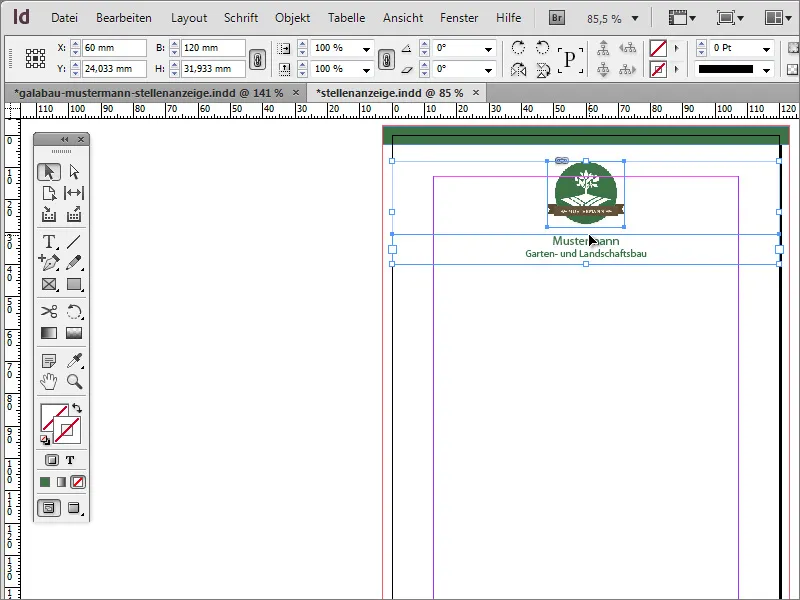This screenshot has width=800, height=600.
Task: Flip selection vertically
Action: (543, 69)
